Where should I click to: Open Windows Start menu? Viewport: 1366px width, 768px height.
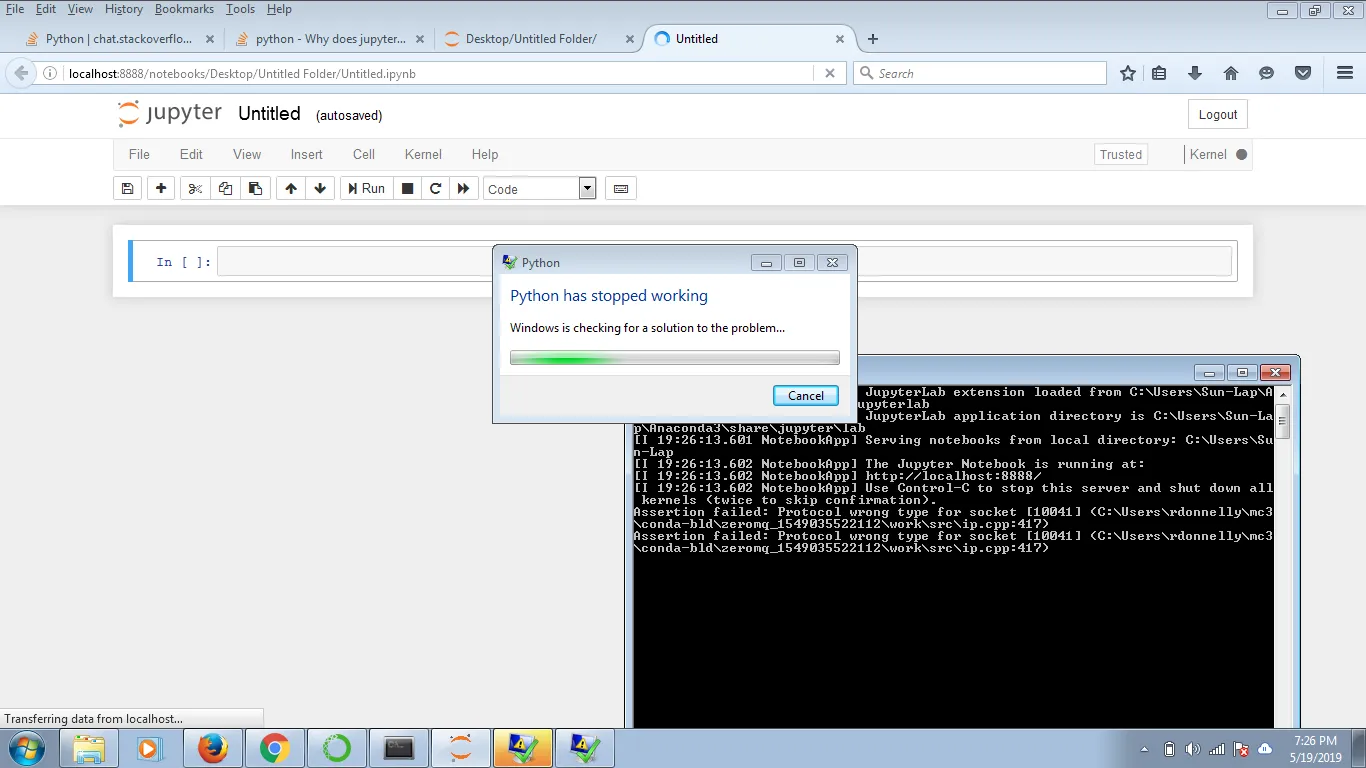(x=25, y=747)
